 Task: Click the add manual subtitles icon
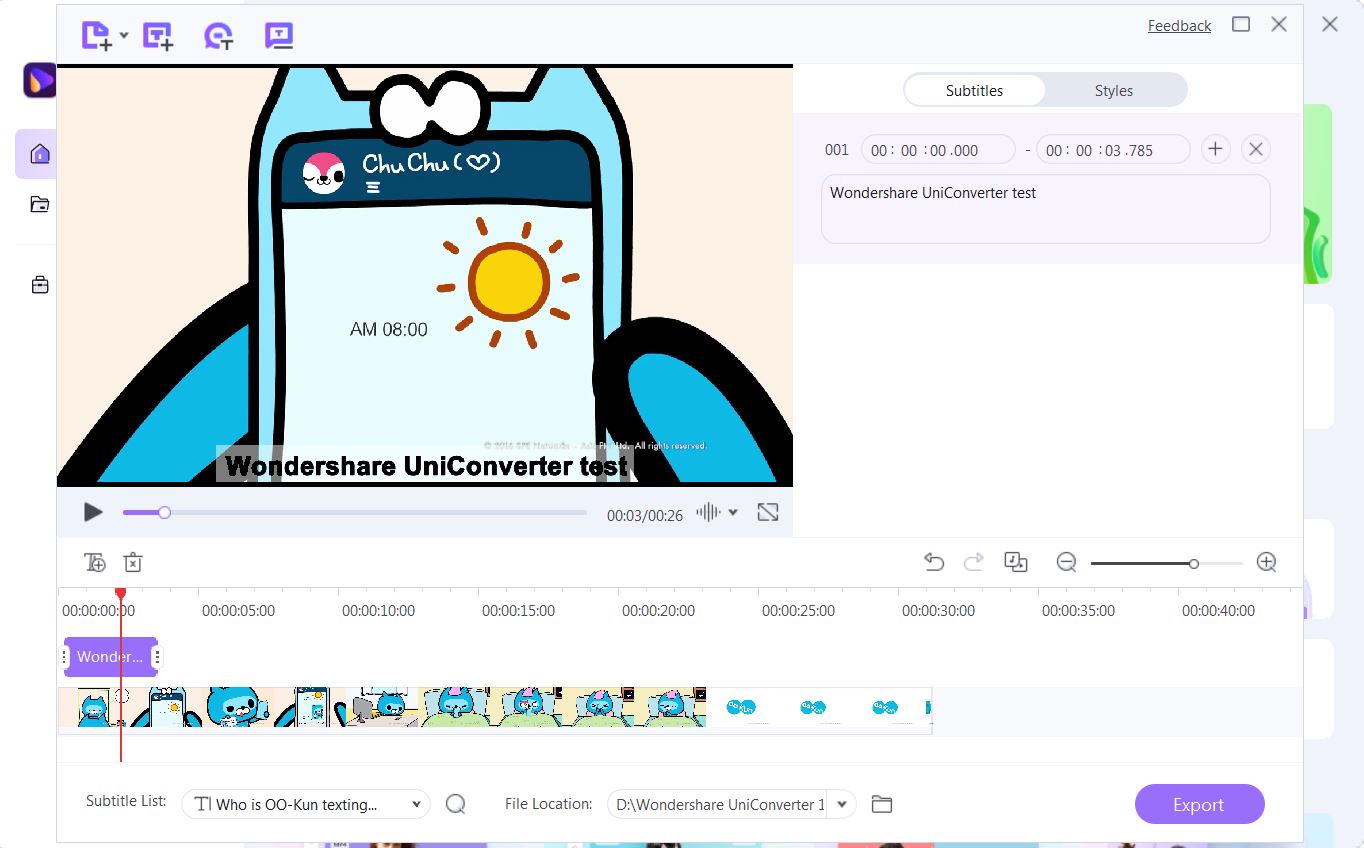coord(158,36)
